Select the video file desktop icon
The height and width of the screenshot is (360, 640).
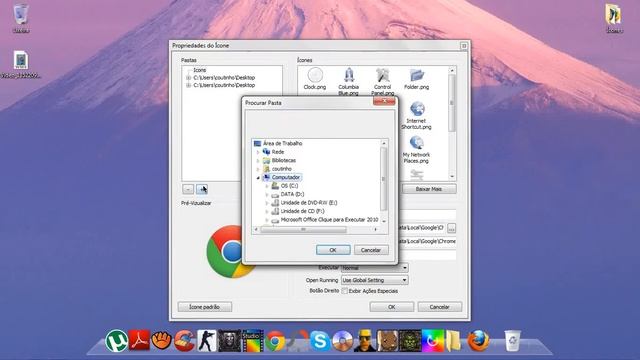(x=20, y=64)
